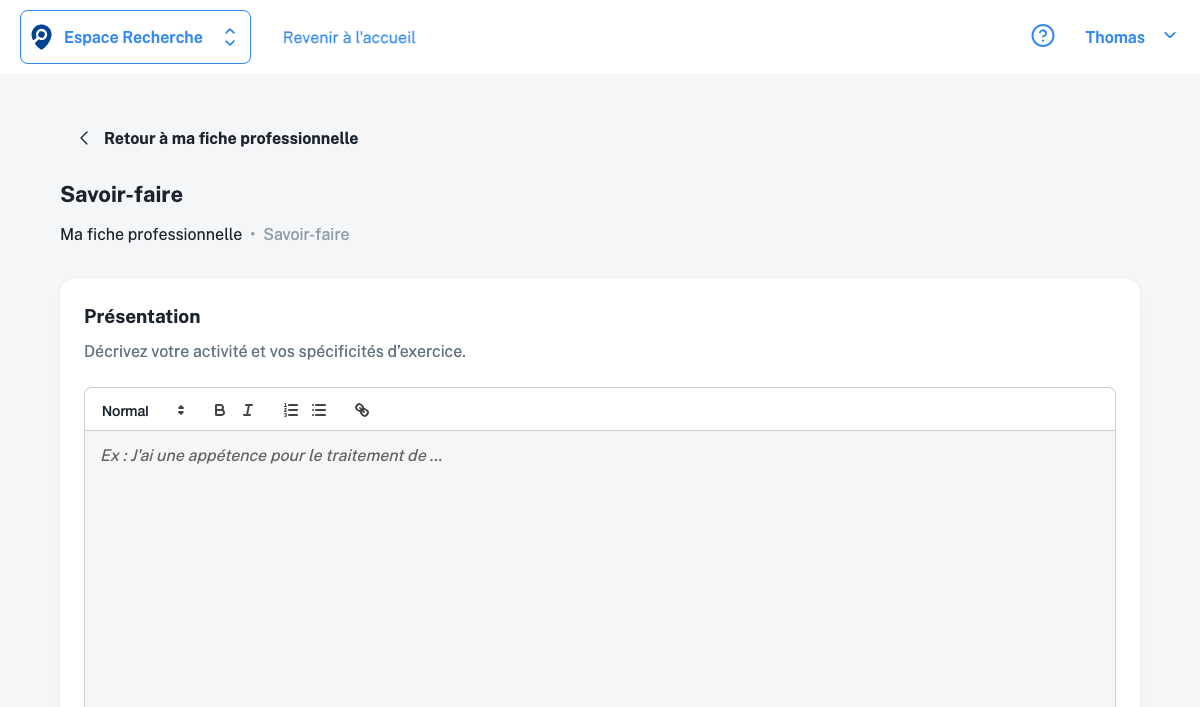Expand the Espace Recherche selector chevrons

pyautogui.click(x=230, y=37)
